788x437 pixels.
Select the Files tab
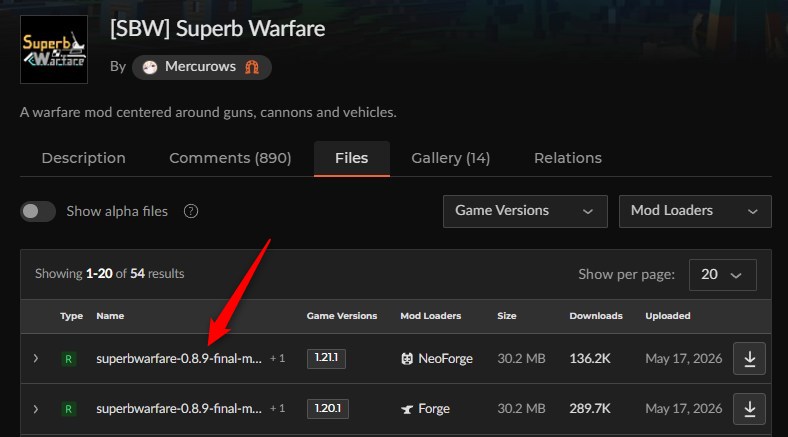352,158
